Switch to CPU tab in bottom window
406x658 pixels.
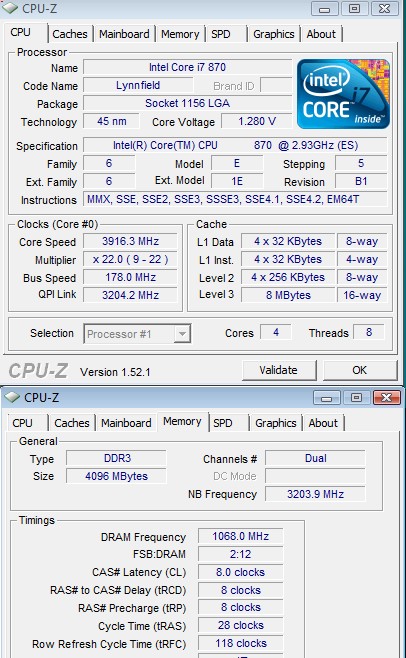pyautogui.click(x=22, y=423)
